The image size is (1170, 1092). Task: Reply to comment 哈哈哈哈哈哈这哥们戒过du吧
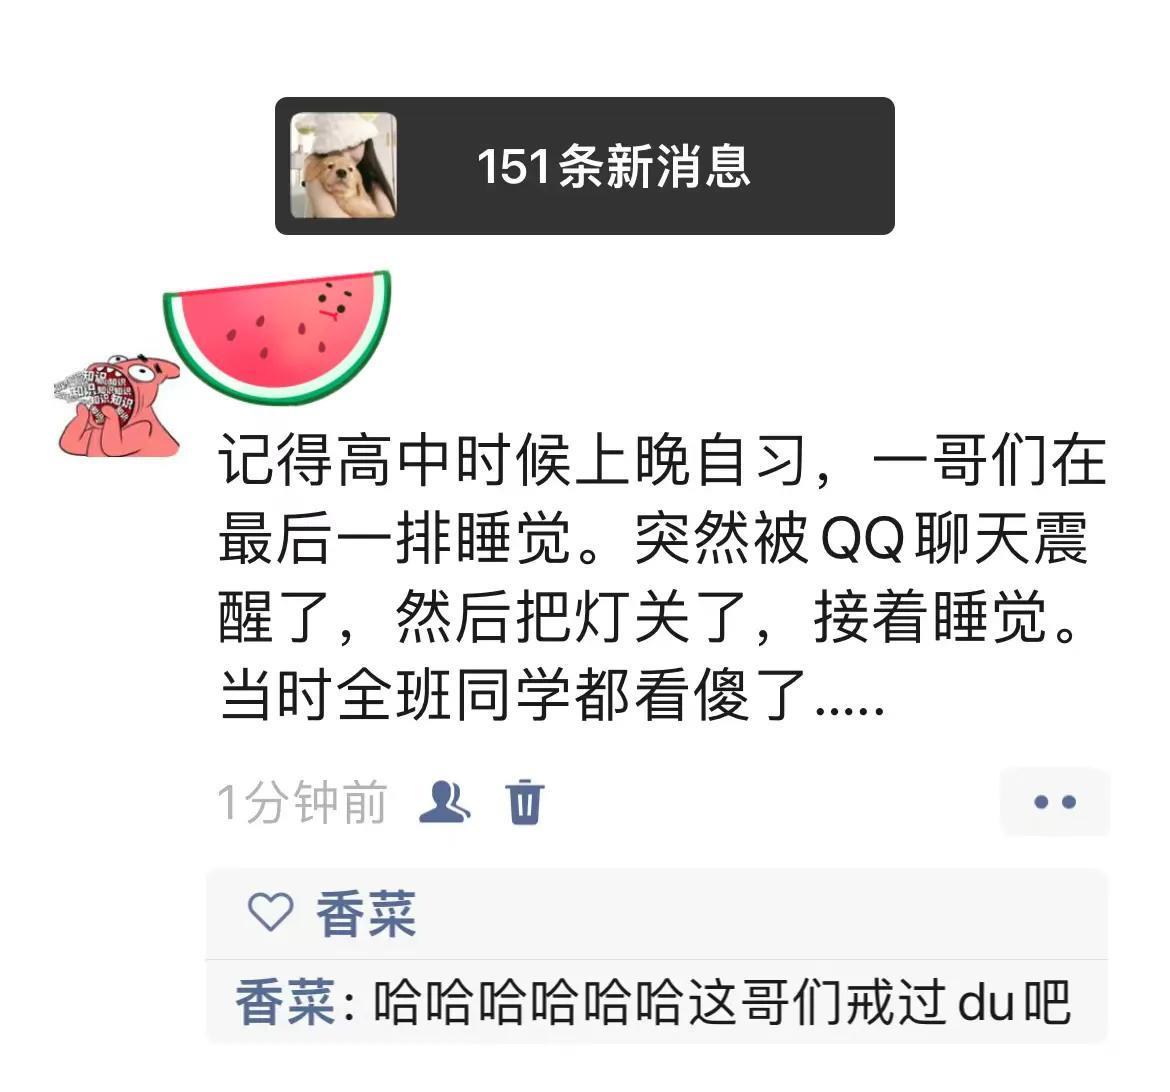click(722, 1002)
